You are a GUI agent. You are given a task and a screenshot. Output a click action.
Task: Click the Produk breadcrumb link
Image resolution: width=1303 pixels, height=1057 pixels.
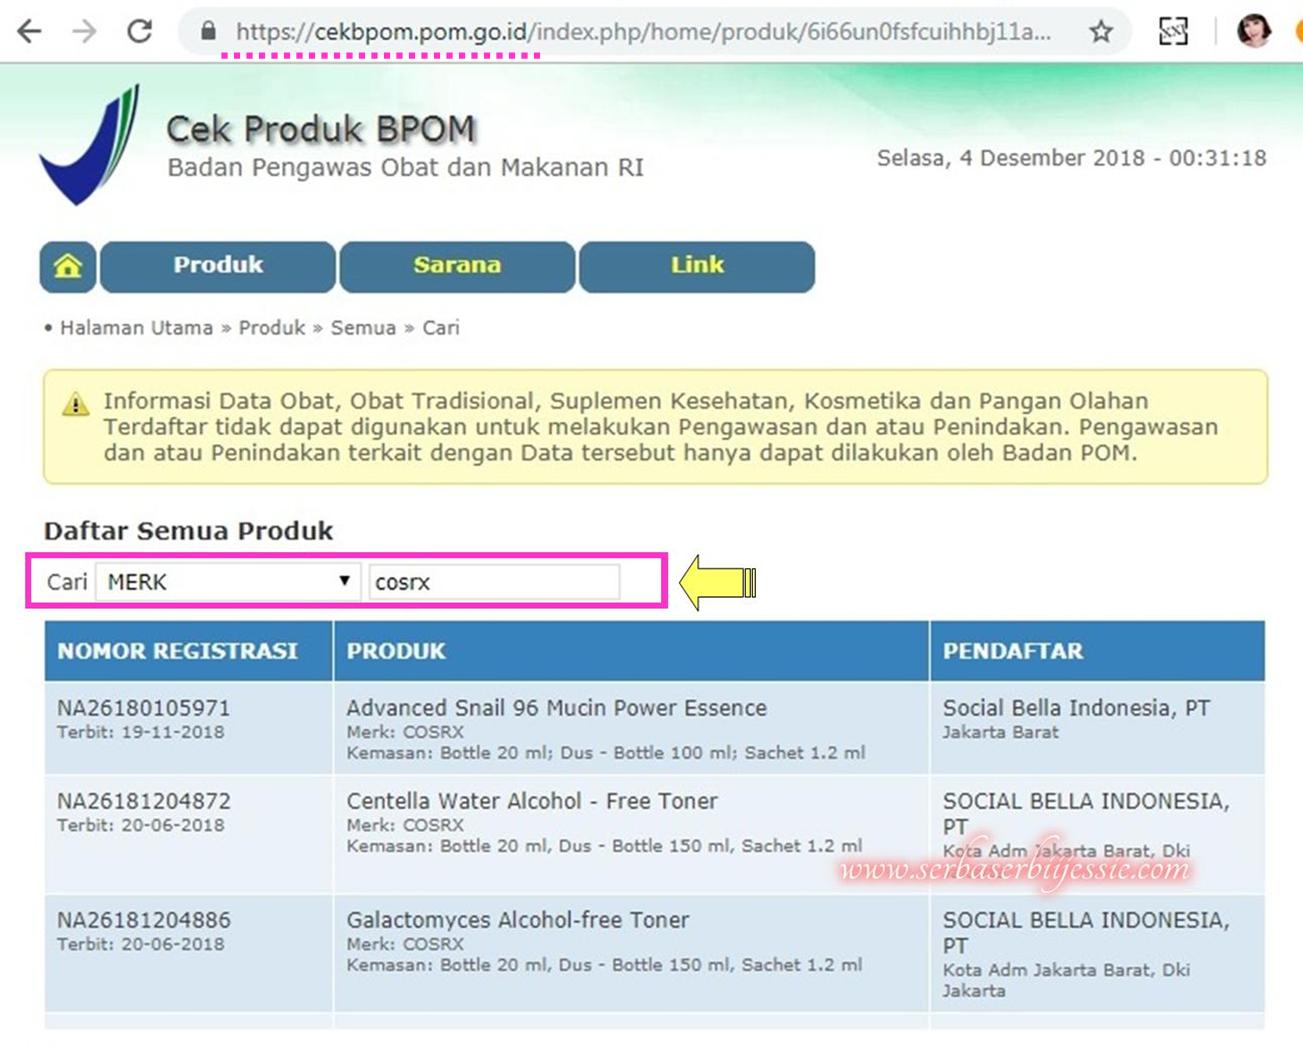pos(272,328)
